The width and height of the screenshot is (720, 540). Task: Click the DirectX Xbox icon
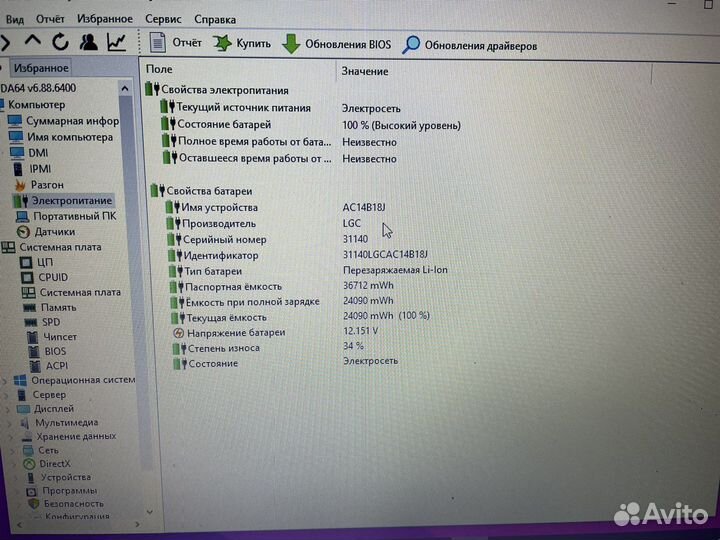[x=29, y=464]
